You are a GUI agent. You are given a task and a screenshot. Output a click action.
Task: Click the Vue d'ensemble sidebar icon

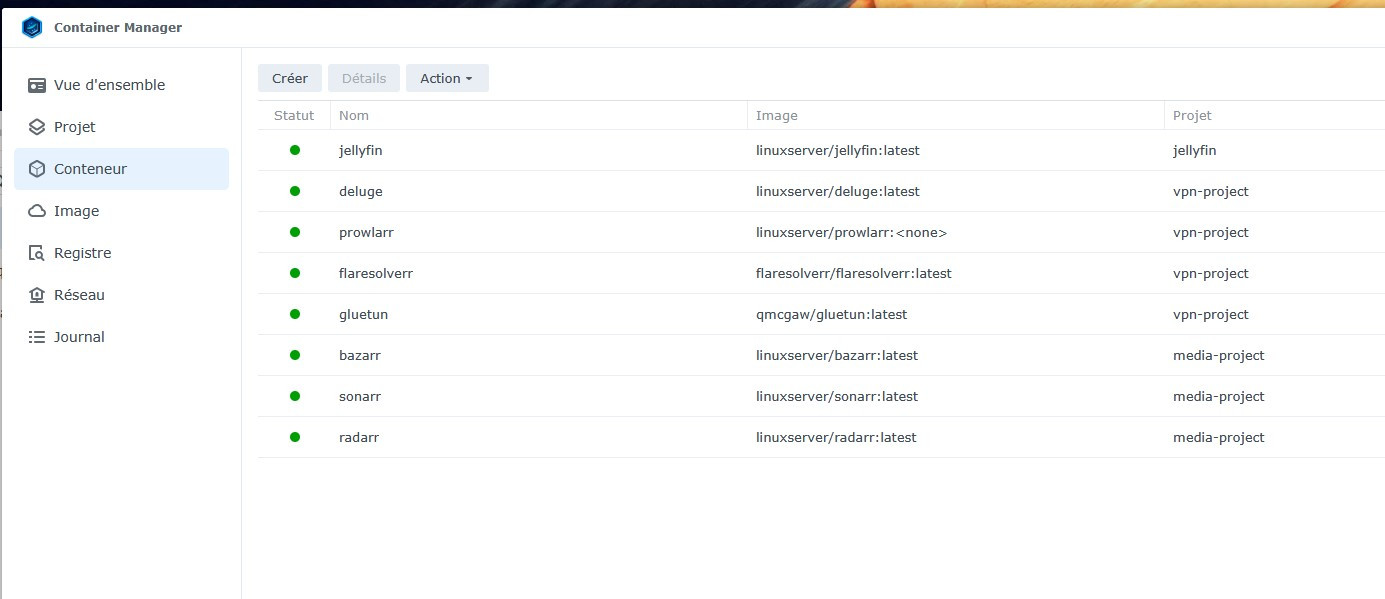pos(37,85)
